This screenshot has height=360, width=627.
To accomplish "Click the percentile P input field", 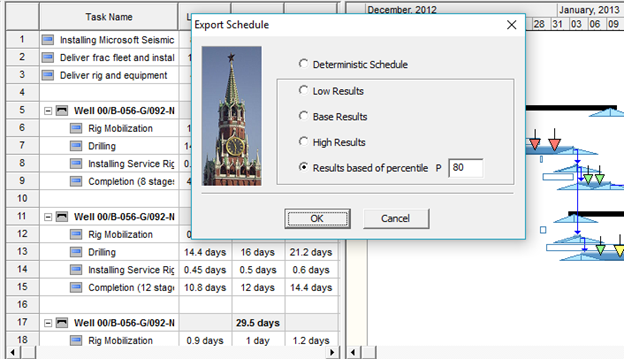I will pos(465,168).
